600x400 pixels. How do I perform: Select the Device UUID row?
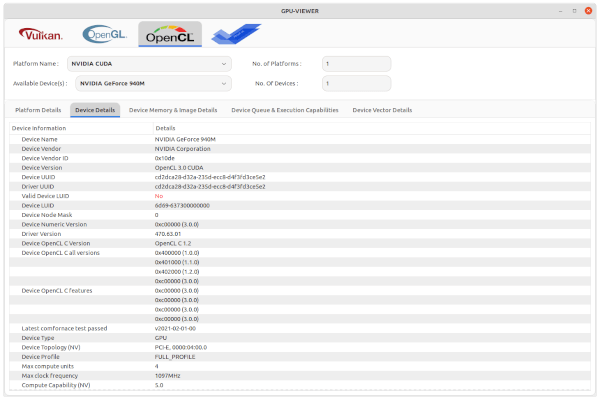click(x=300, y=177)
